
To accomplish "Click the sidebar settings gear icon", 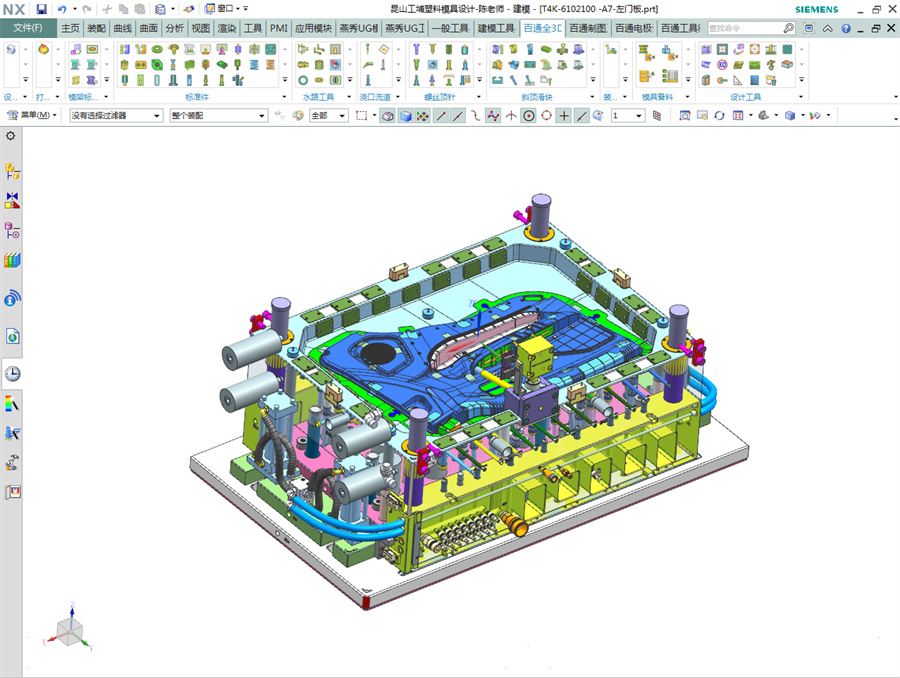I will (11, 135).
